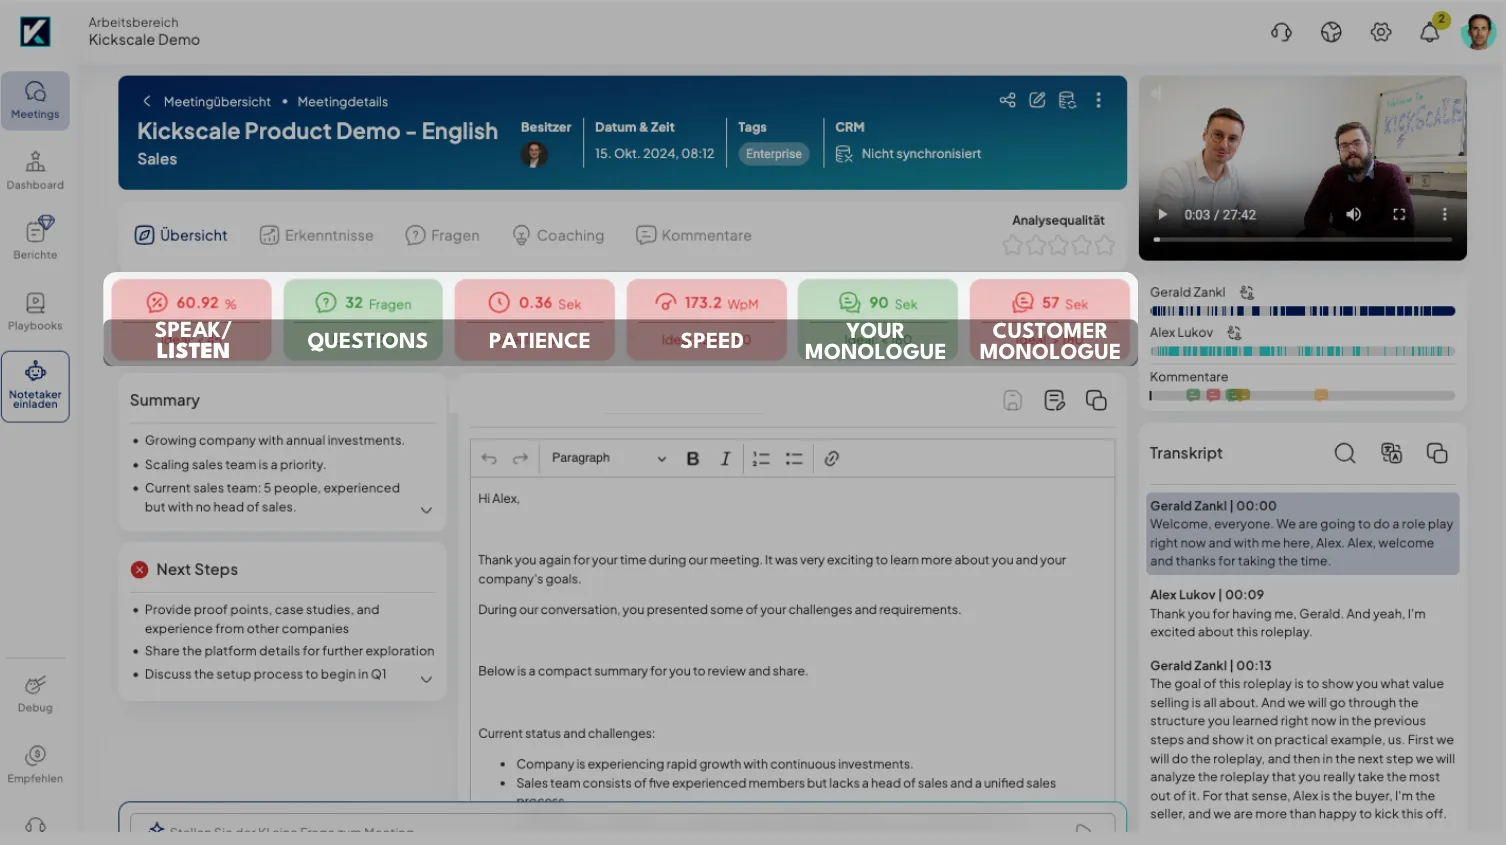The width and height of the screenshot is (1506, 845).
Task: Open the Paragraph style dropdown
Action: click(608, 458)
